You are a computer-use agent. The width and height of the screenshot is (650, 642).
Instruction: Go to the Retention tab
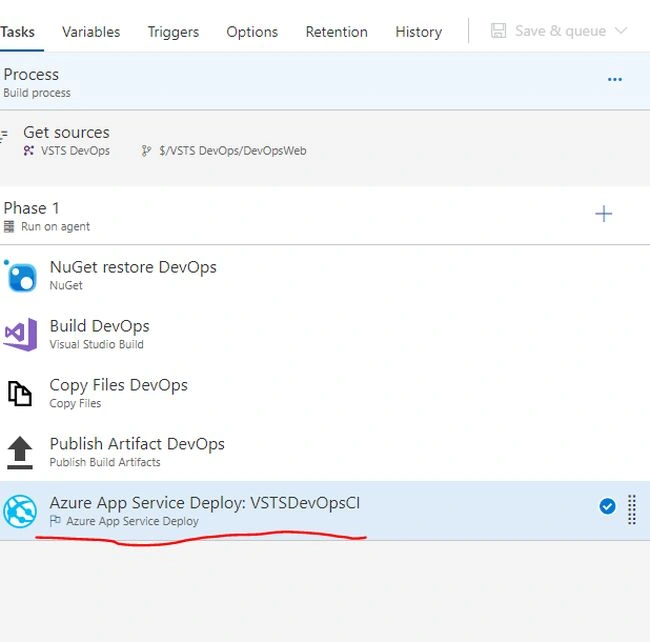337,32
